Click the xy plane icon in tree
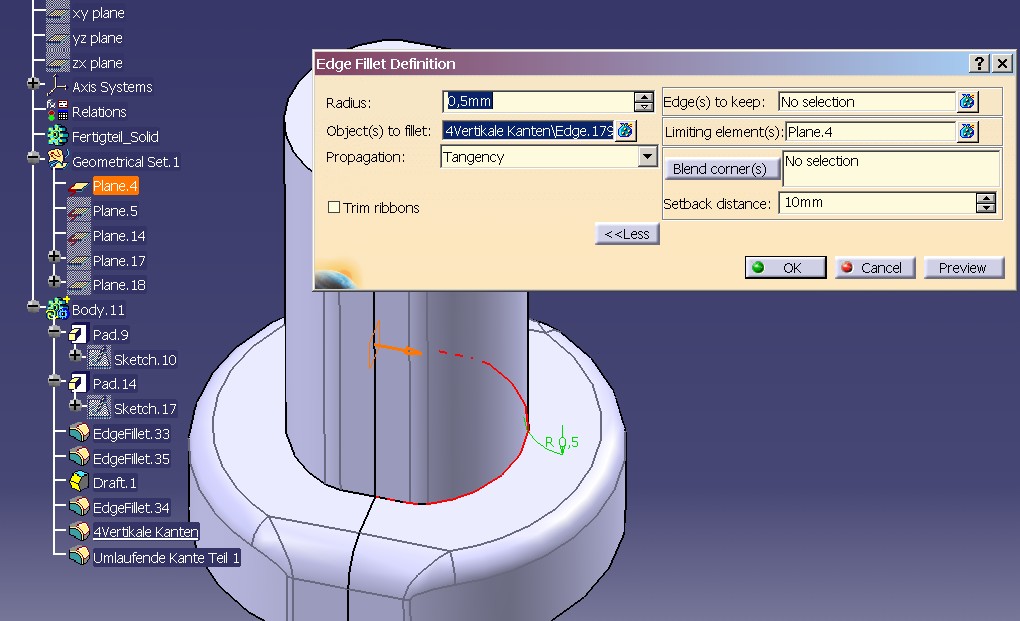Image resolution: width=1020 pixels, height=621 pixels. pos(57,13)
